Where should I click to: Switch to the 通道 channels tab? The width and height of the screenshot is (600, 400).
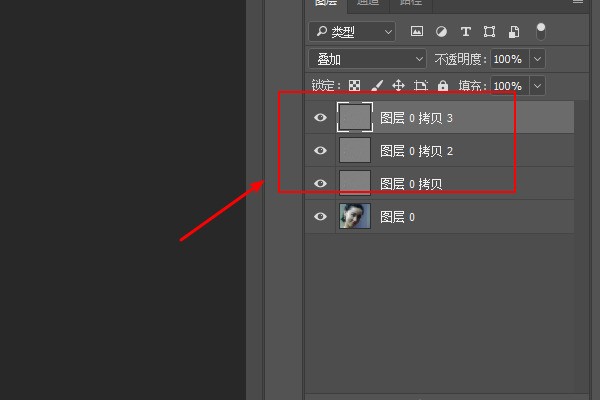(x=368, y=3)
